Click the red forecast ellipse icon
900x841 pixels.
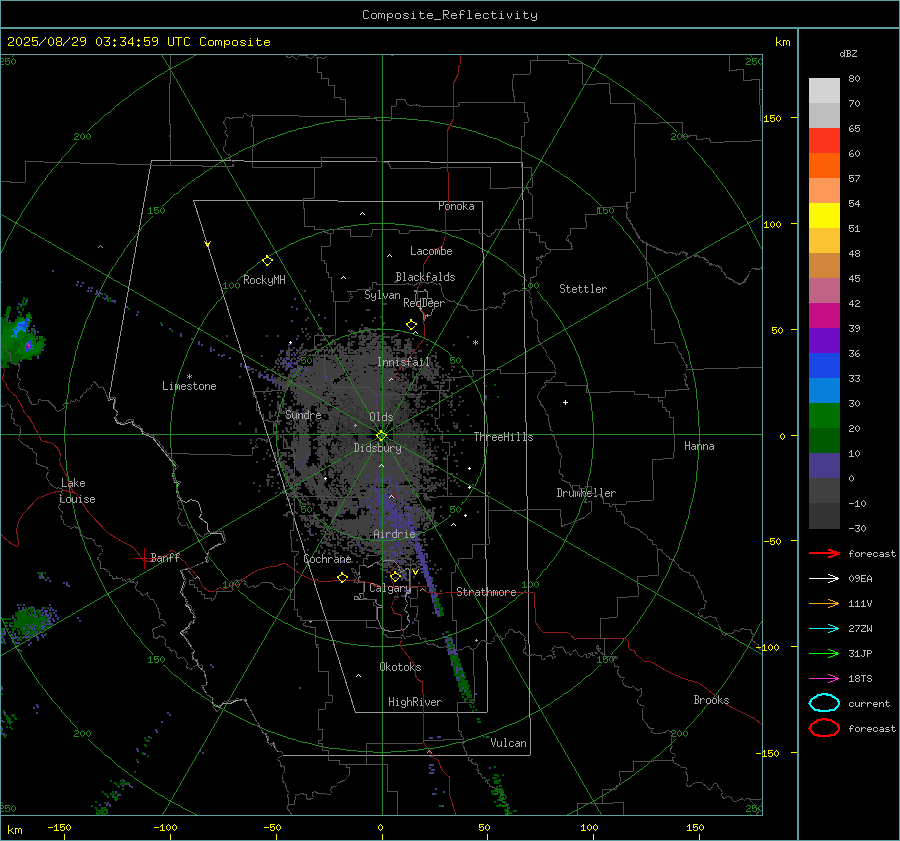(x=824, y=728)
